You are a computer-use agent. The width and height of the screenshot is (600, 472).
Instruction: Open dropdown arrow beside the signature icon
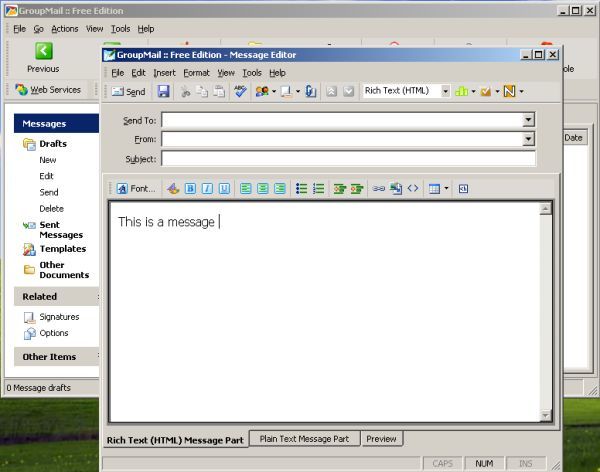point(298,91)
